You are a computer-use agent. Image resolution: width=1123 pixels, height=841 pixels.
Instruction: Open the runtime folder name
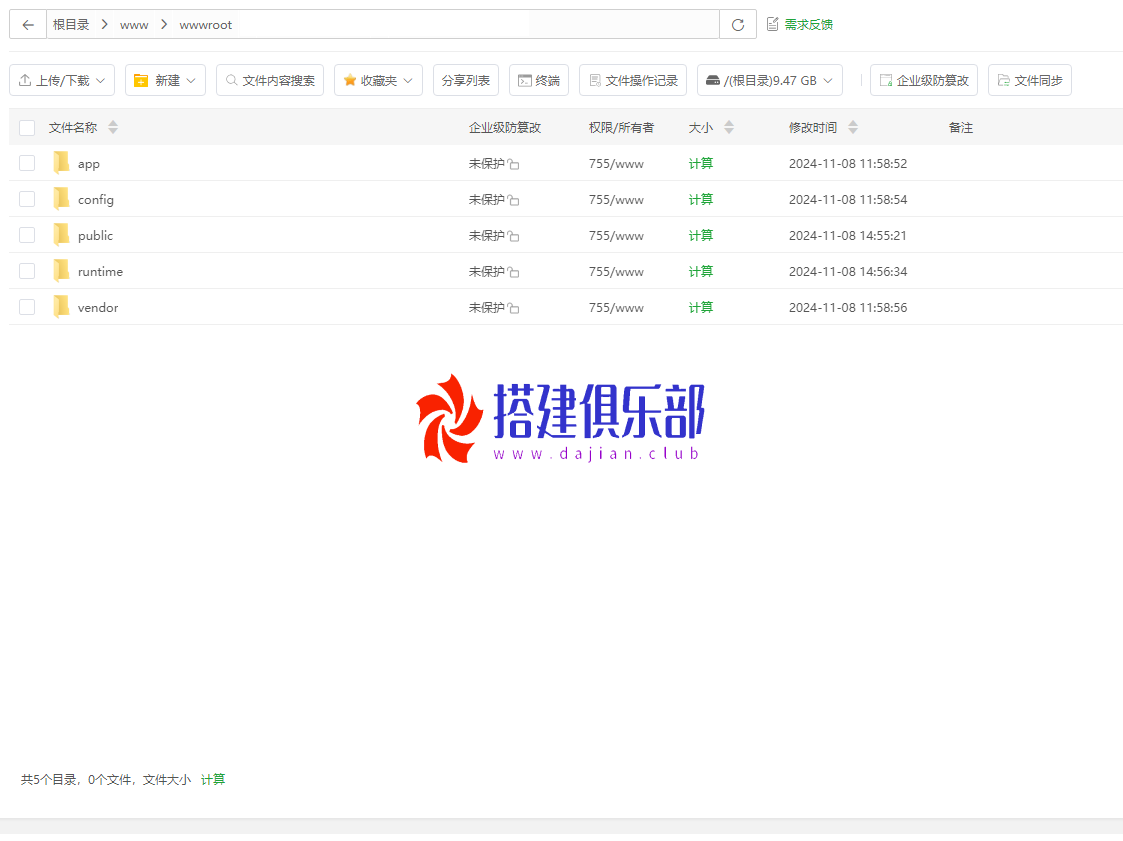click(100, 271)
